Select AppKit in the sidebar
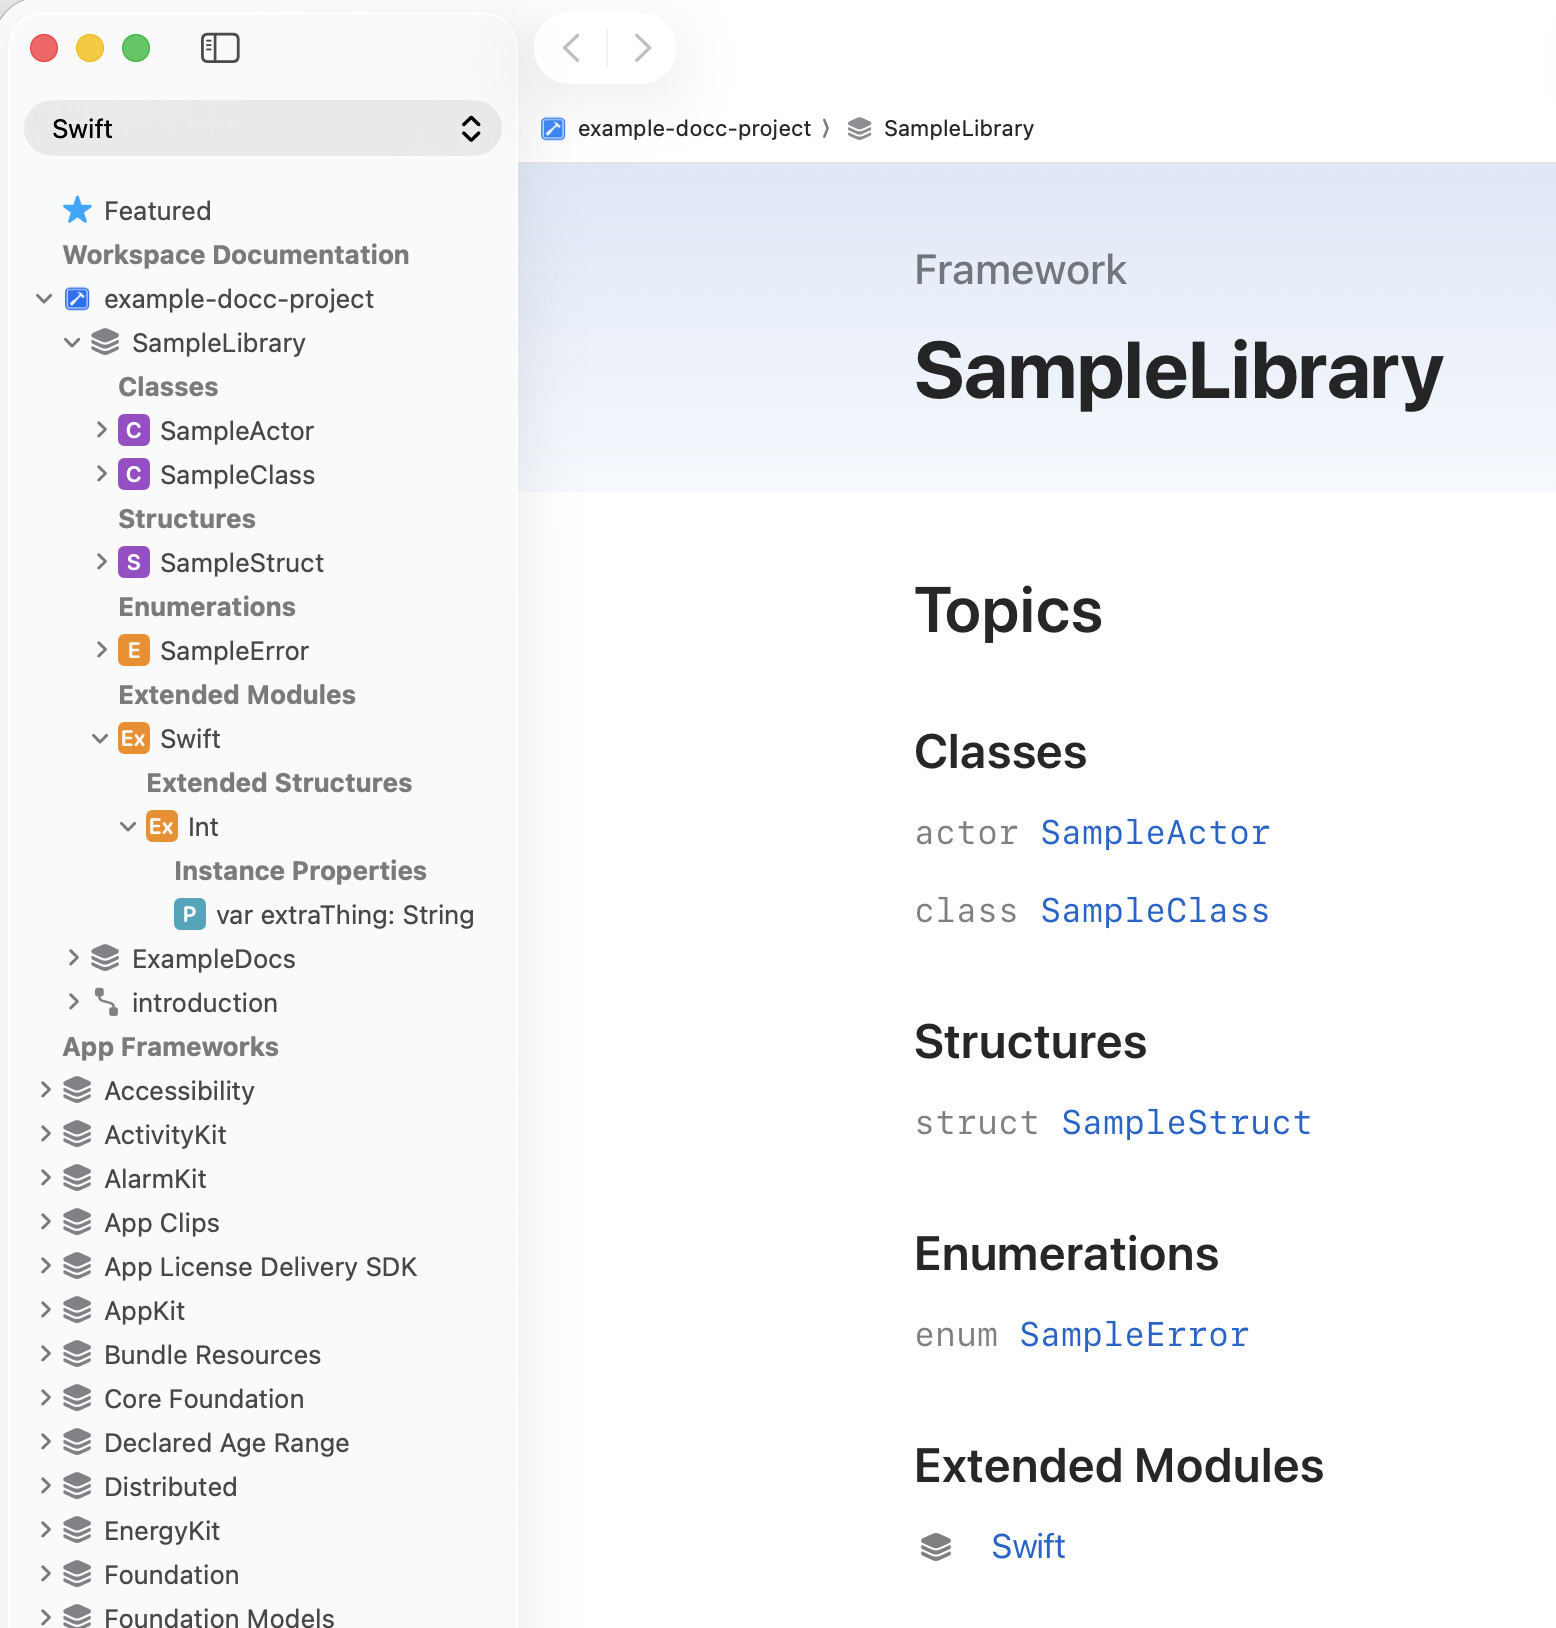The width and height of the screenshot is (1556, 1628). point(145,1311)
